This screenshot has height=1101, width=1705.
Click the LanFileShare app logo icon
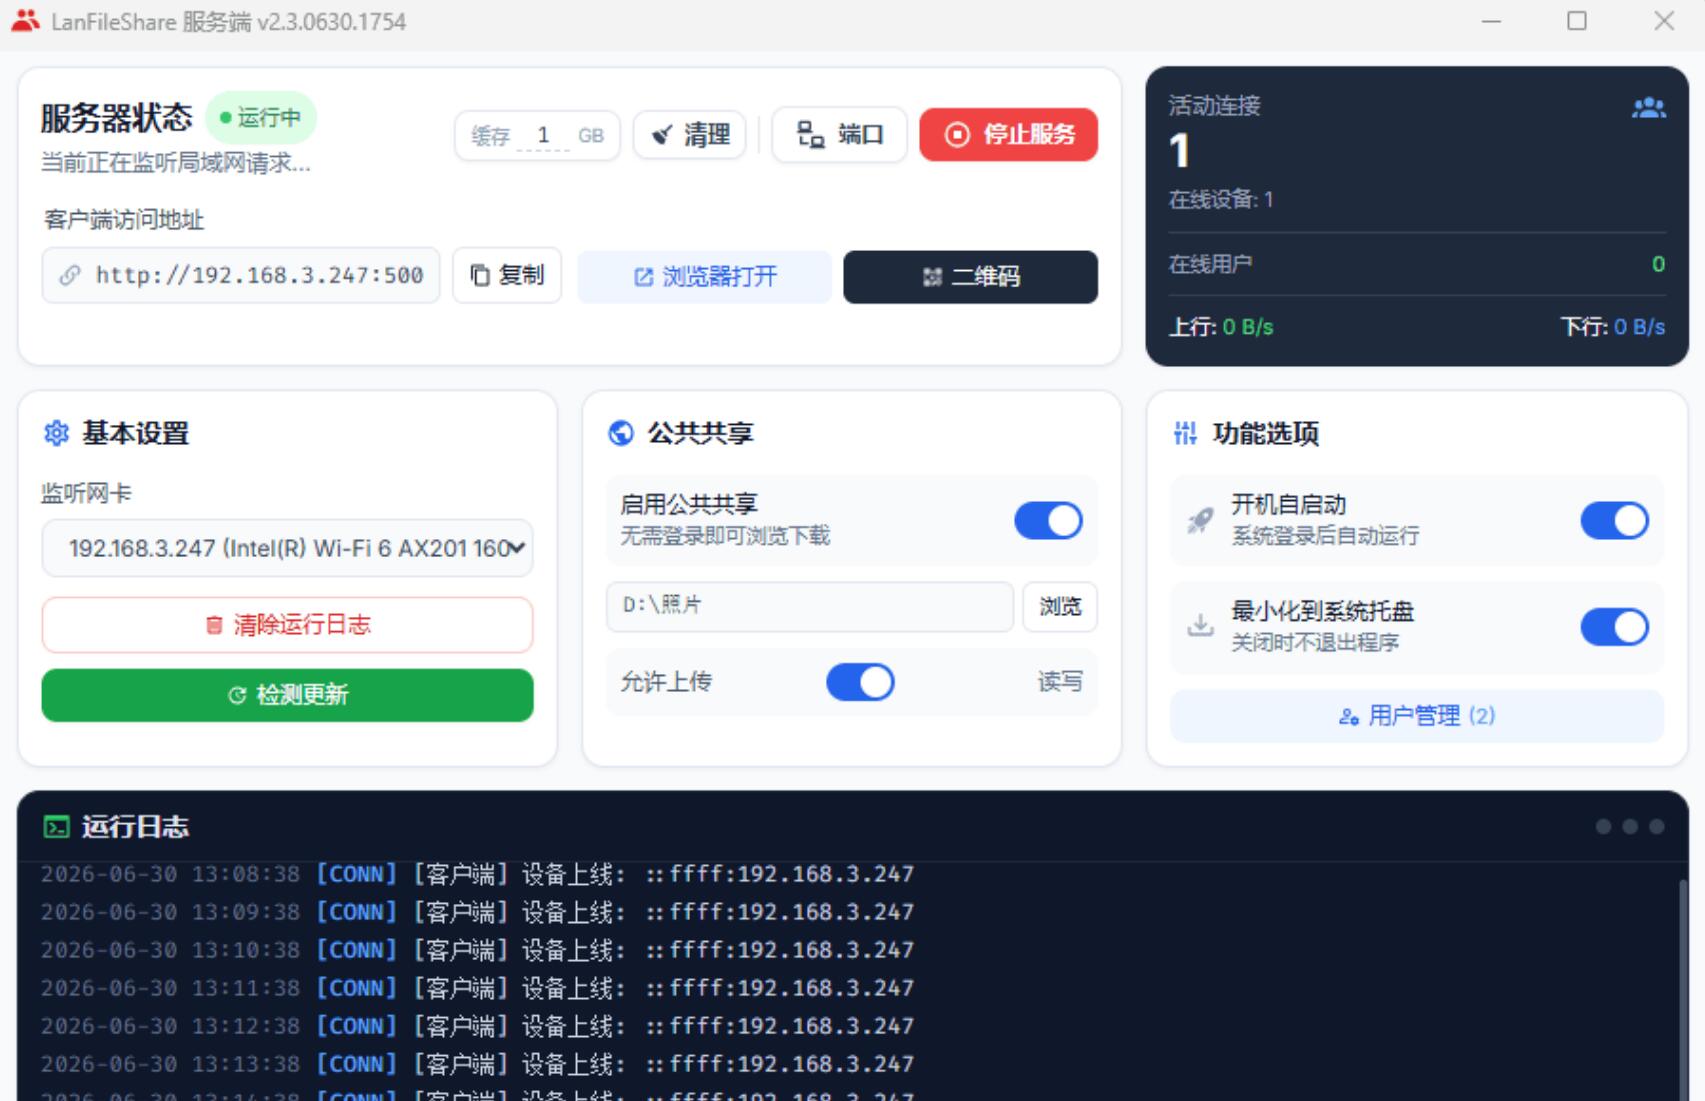coord(25,21)
